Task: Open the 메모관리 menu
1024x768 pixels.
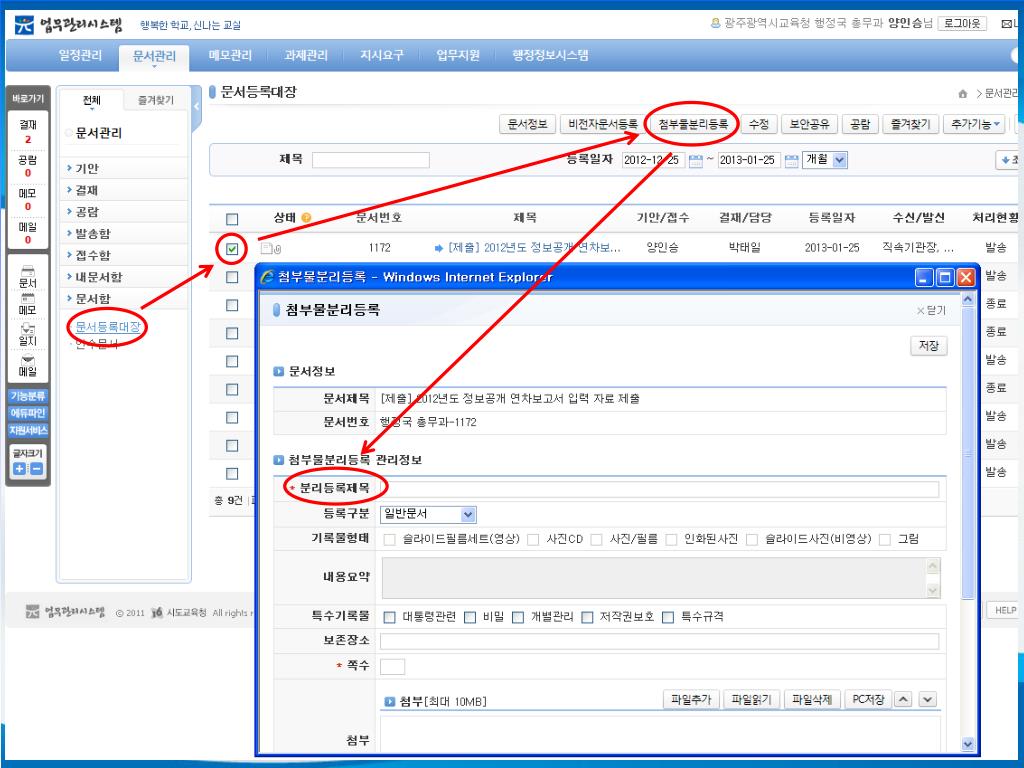Action: click(230, 56)
